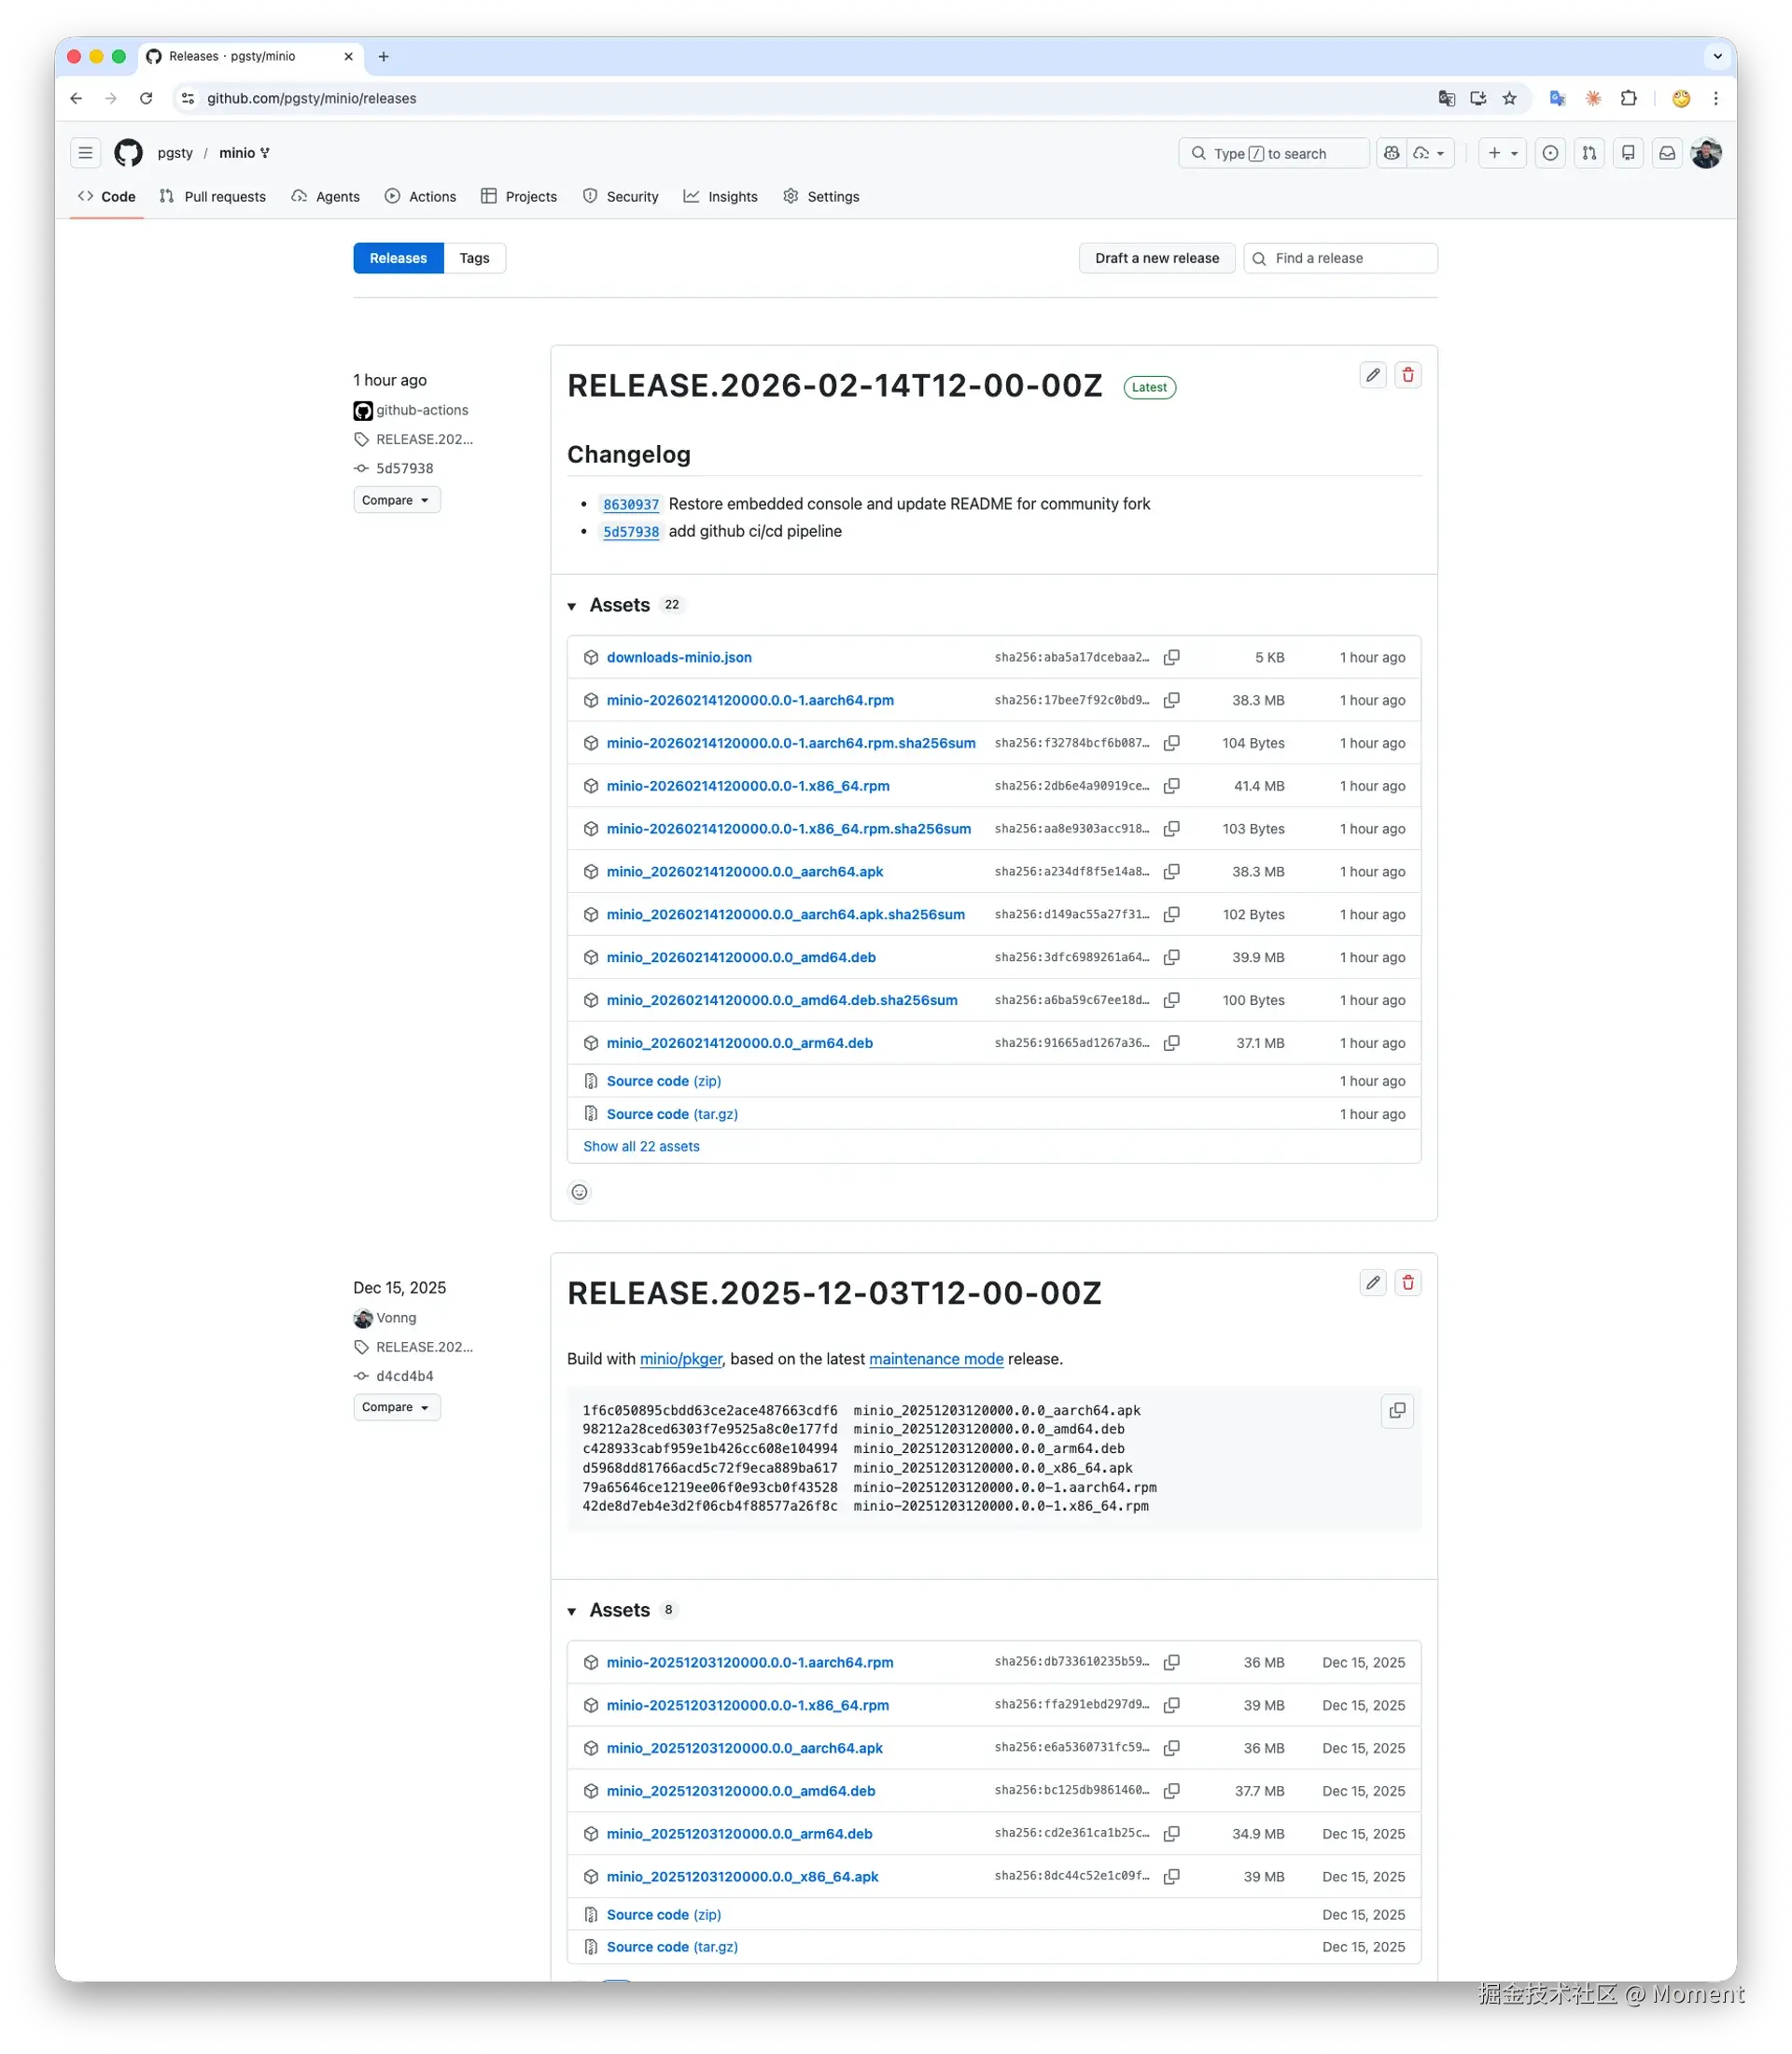
Task: Open the hamburger navigation menu
Action: (x=86, y=153)
